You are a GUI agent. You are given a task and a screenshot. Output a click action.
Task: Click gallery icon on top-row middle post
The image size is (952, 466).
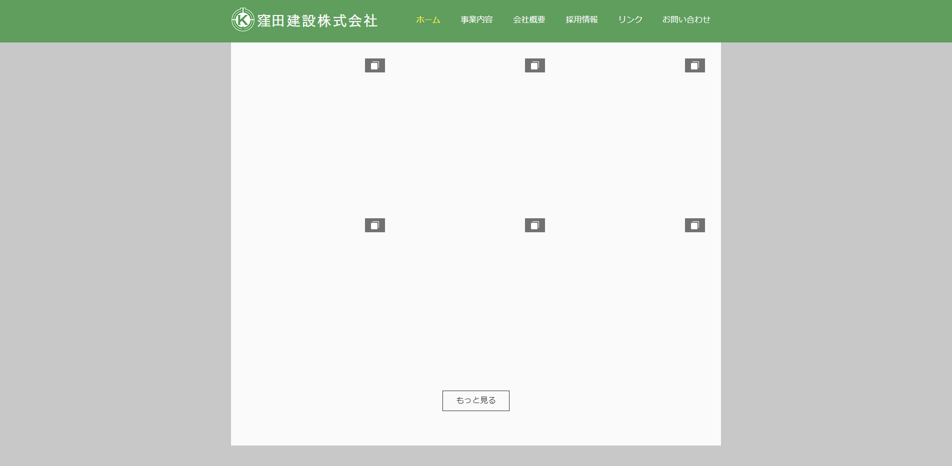[535, 66]
